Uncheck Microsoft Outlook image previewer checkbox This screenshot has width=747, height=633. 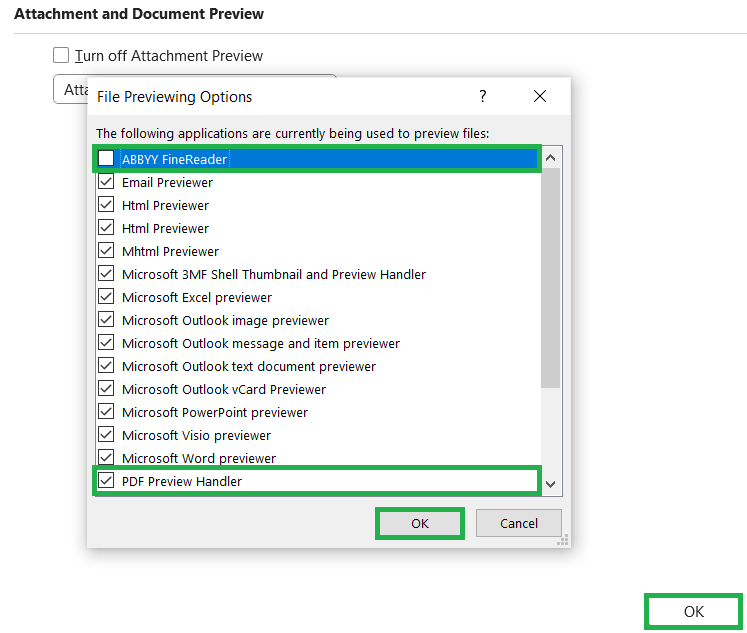pyautogui.click(x=106, y=320)
